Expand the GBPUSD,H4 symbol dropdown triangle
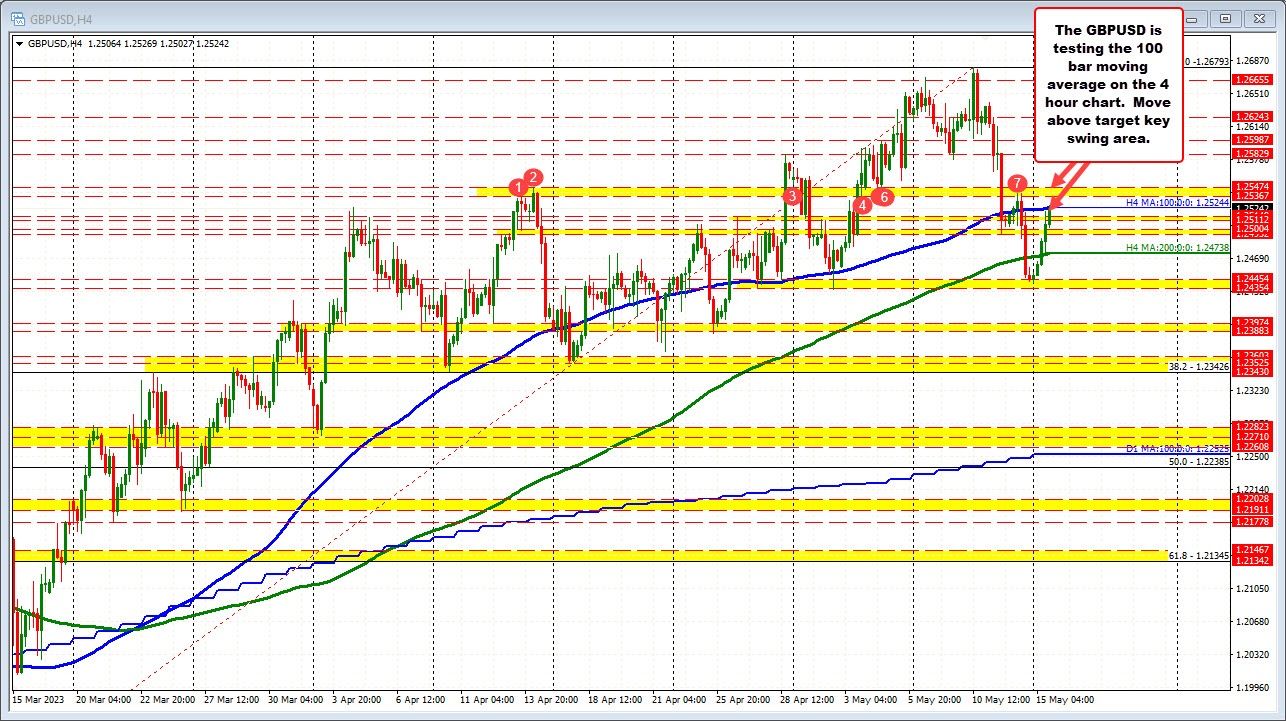This screenshot has width=1286, height=721. coord(20,44)
